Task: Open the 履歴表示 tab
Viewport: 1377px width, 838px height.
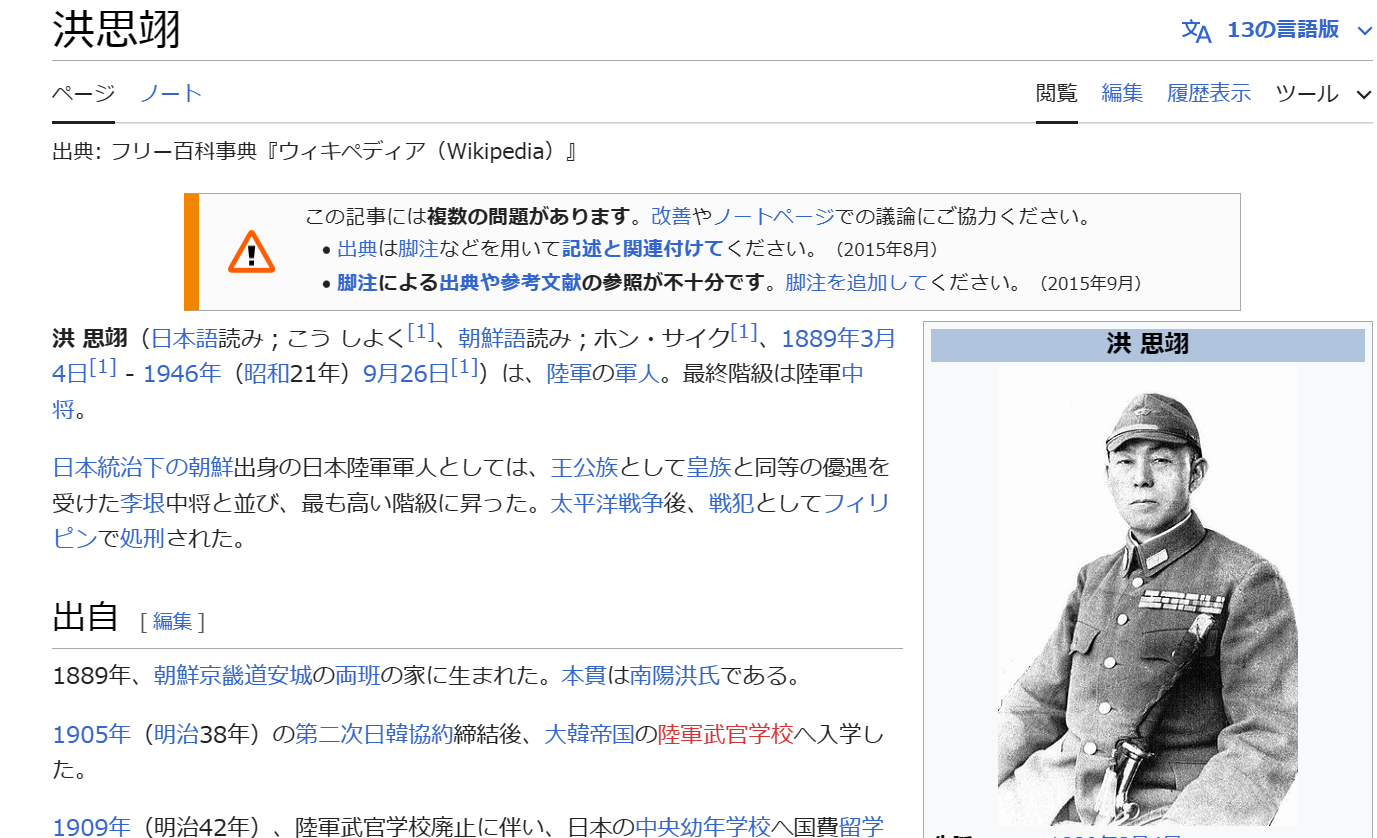Action: 1208,94
